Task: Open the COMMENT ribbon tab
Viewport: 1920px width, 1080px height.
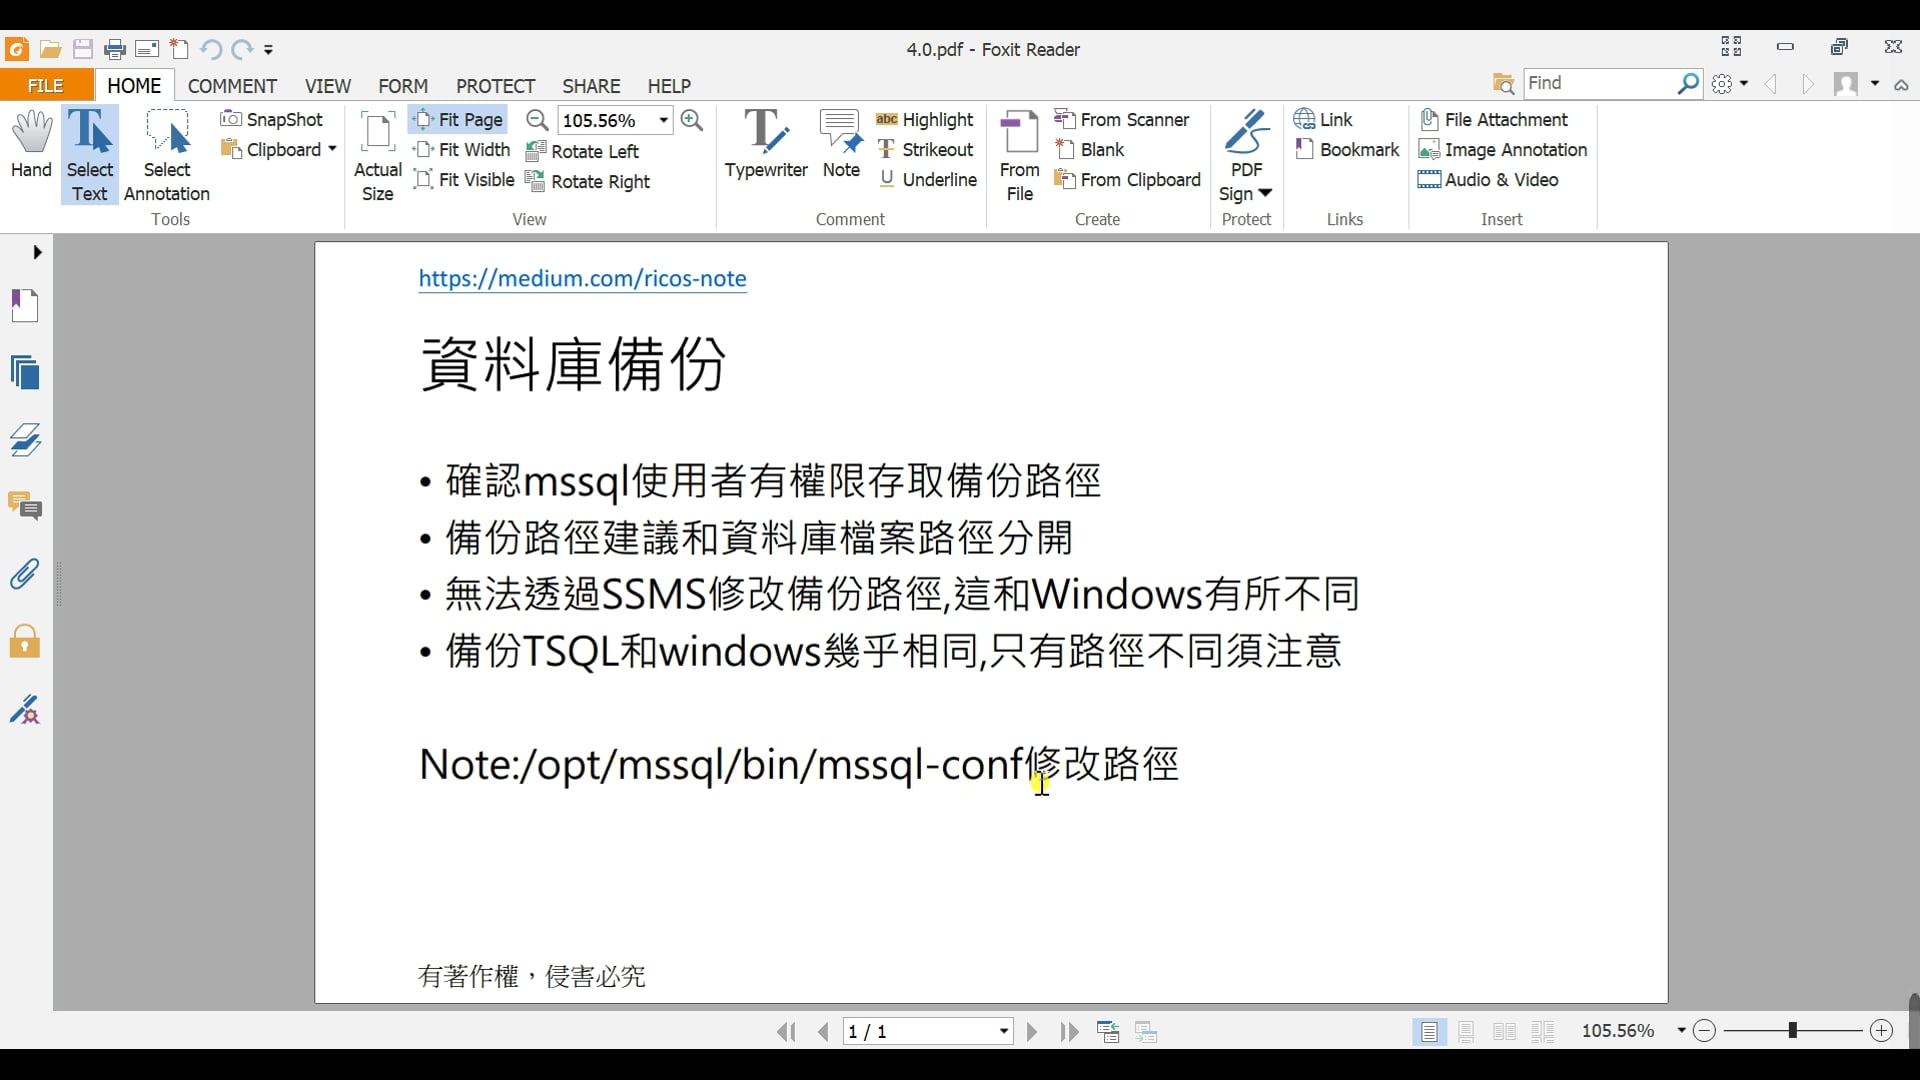Action: pos(232,86)
